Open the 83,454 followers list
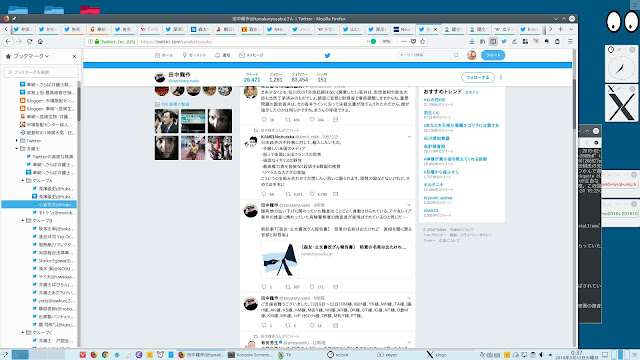 (300, 78)
